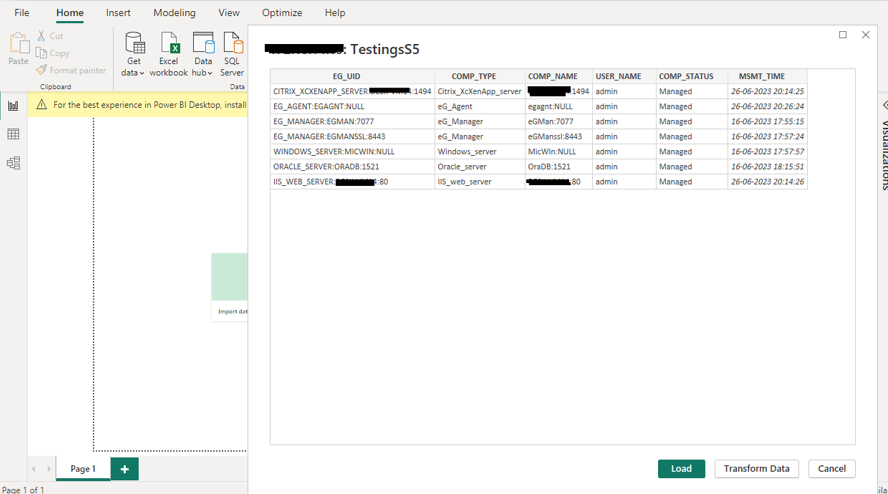Click the COMP_TYPE column header

pos(480,76)
